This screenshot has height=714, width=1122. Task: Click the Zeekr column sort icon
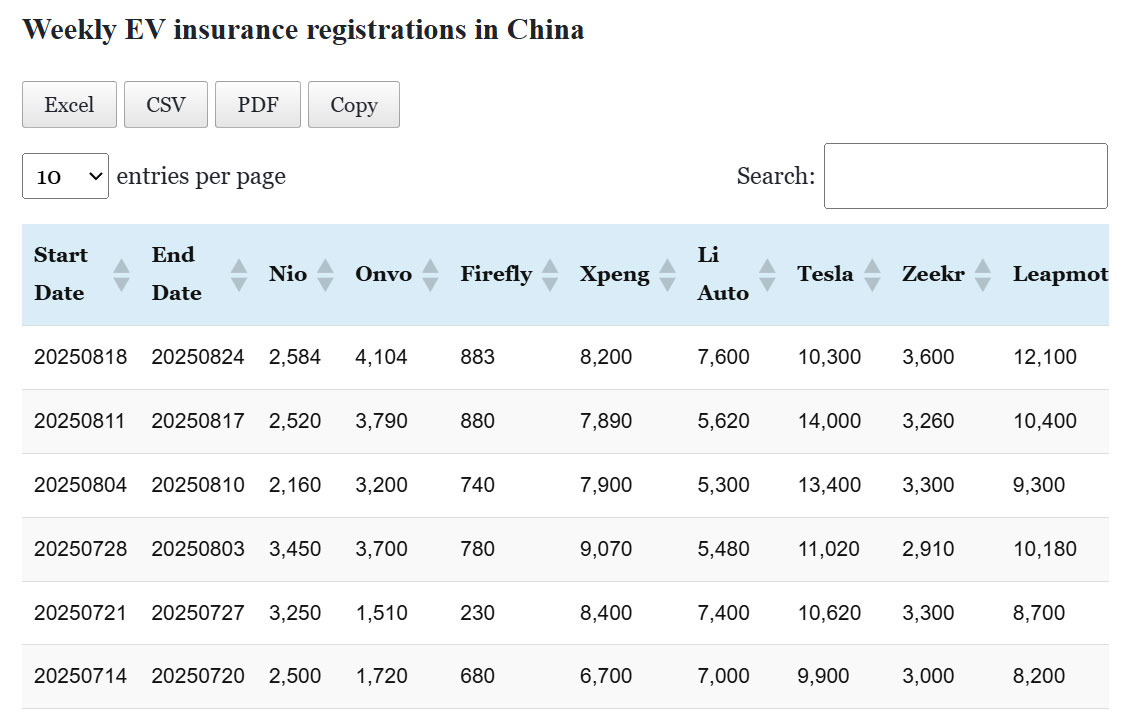(983, 275)
